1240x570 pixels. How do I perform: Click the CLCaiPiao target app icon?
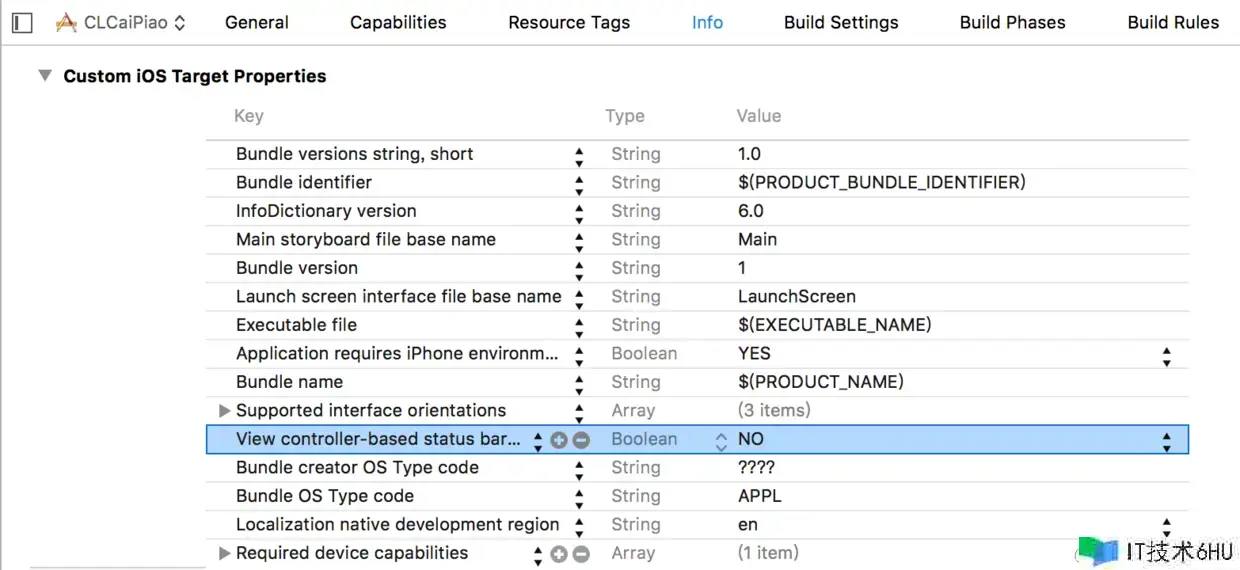(x=66, y=22)
